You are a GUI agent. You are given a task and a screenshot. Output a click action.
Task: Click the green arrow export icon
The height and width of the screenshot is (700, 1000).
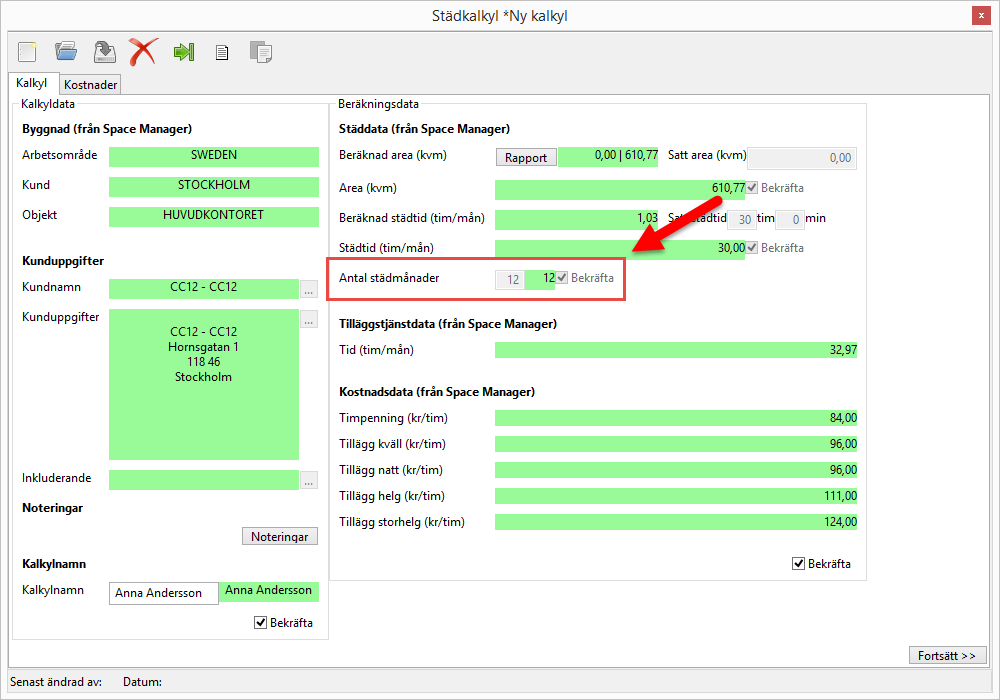tap(183, 51)
